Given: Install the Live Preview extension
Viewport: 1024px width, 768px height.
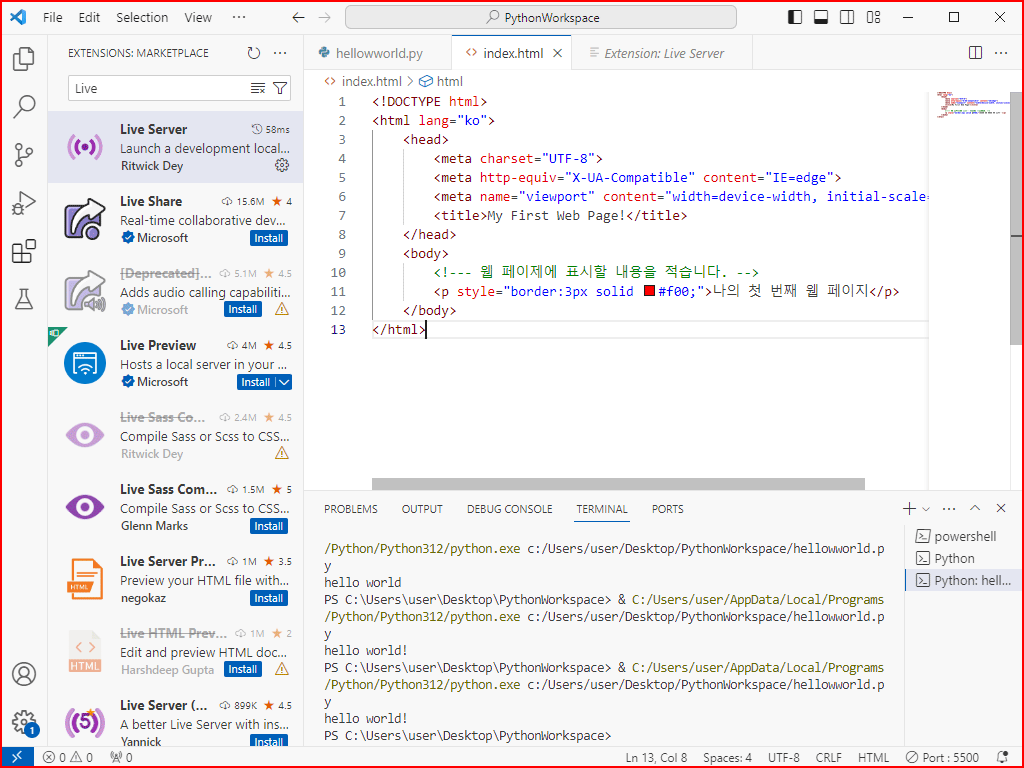Looking at the screenshot, I should (x=256, y=382).
